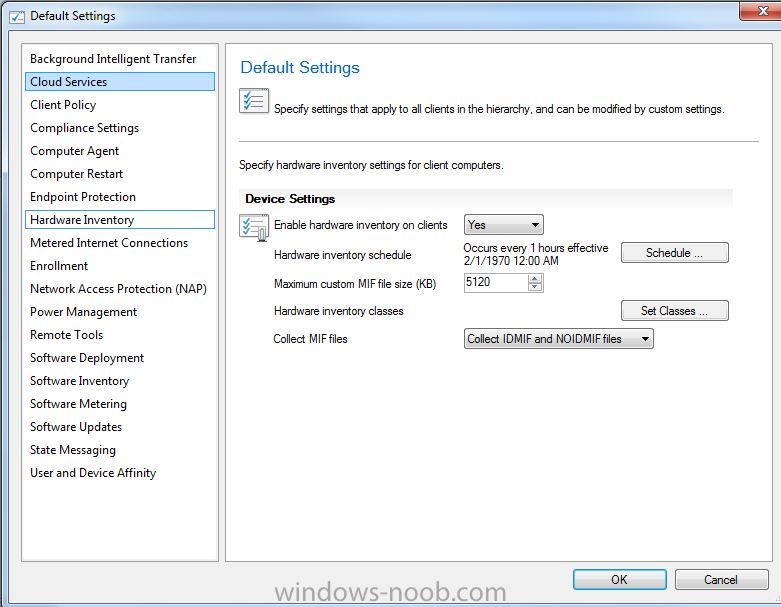Open the Collect MIF files dropdown

tap(558, 339)
